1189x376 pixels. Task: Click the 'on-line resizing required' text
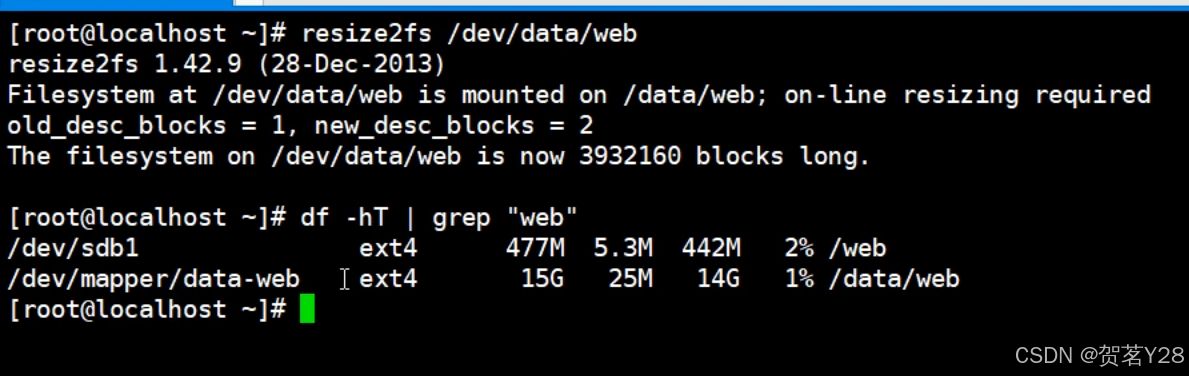(x=968, y=96)
